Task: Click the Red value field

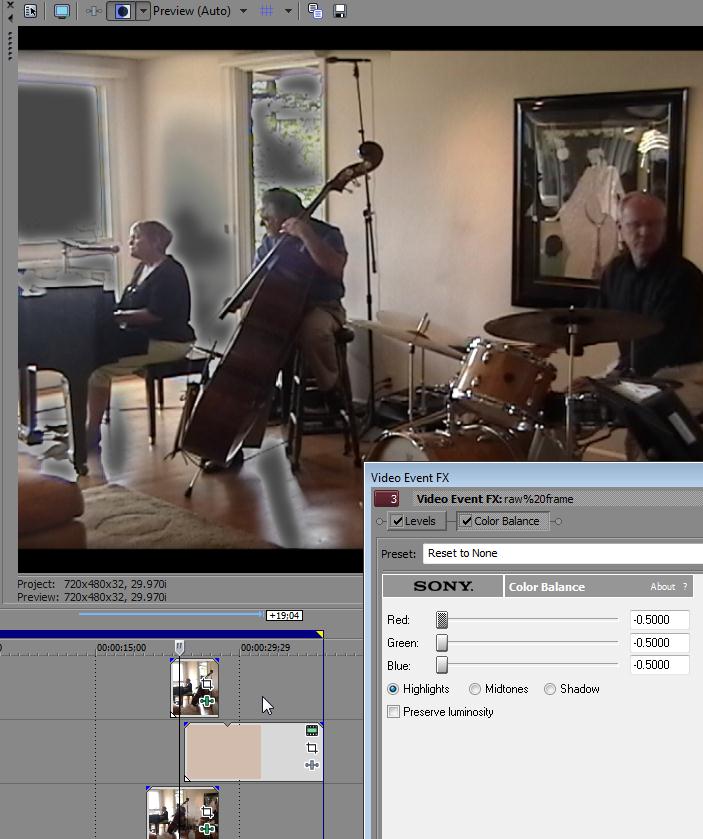Action: (659, 620)
